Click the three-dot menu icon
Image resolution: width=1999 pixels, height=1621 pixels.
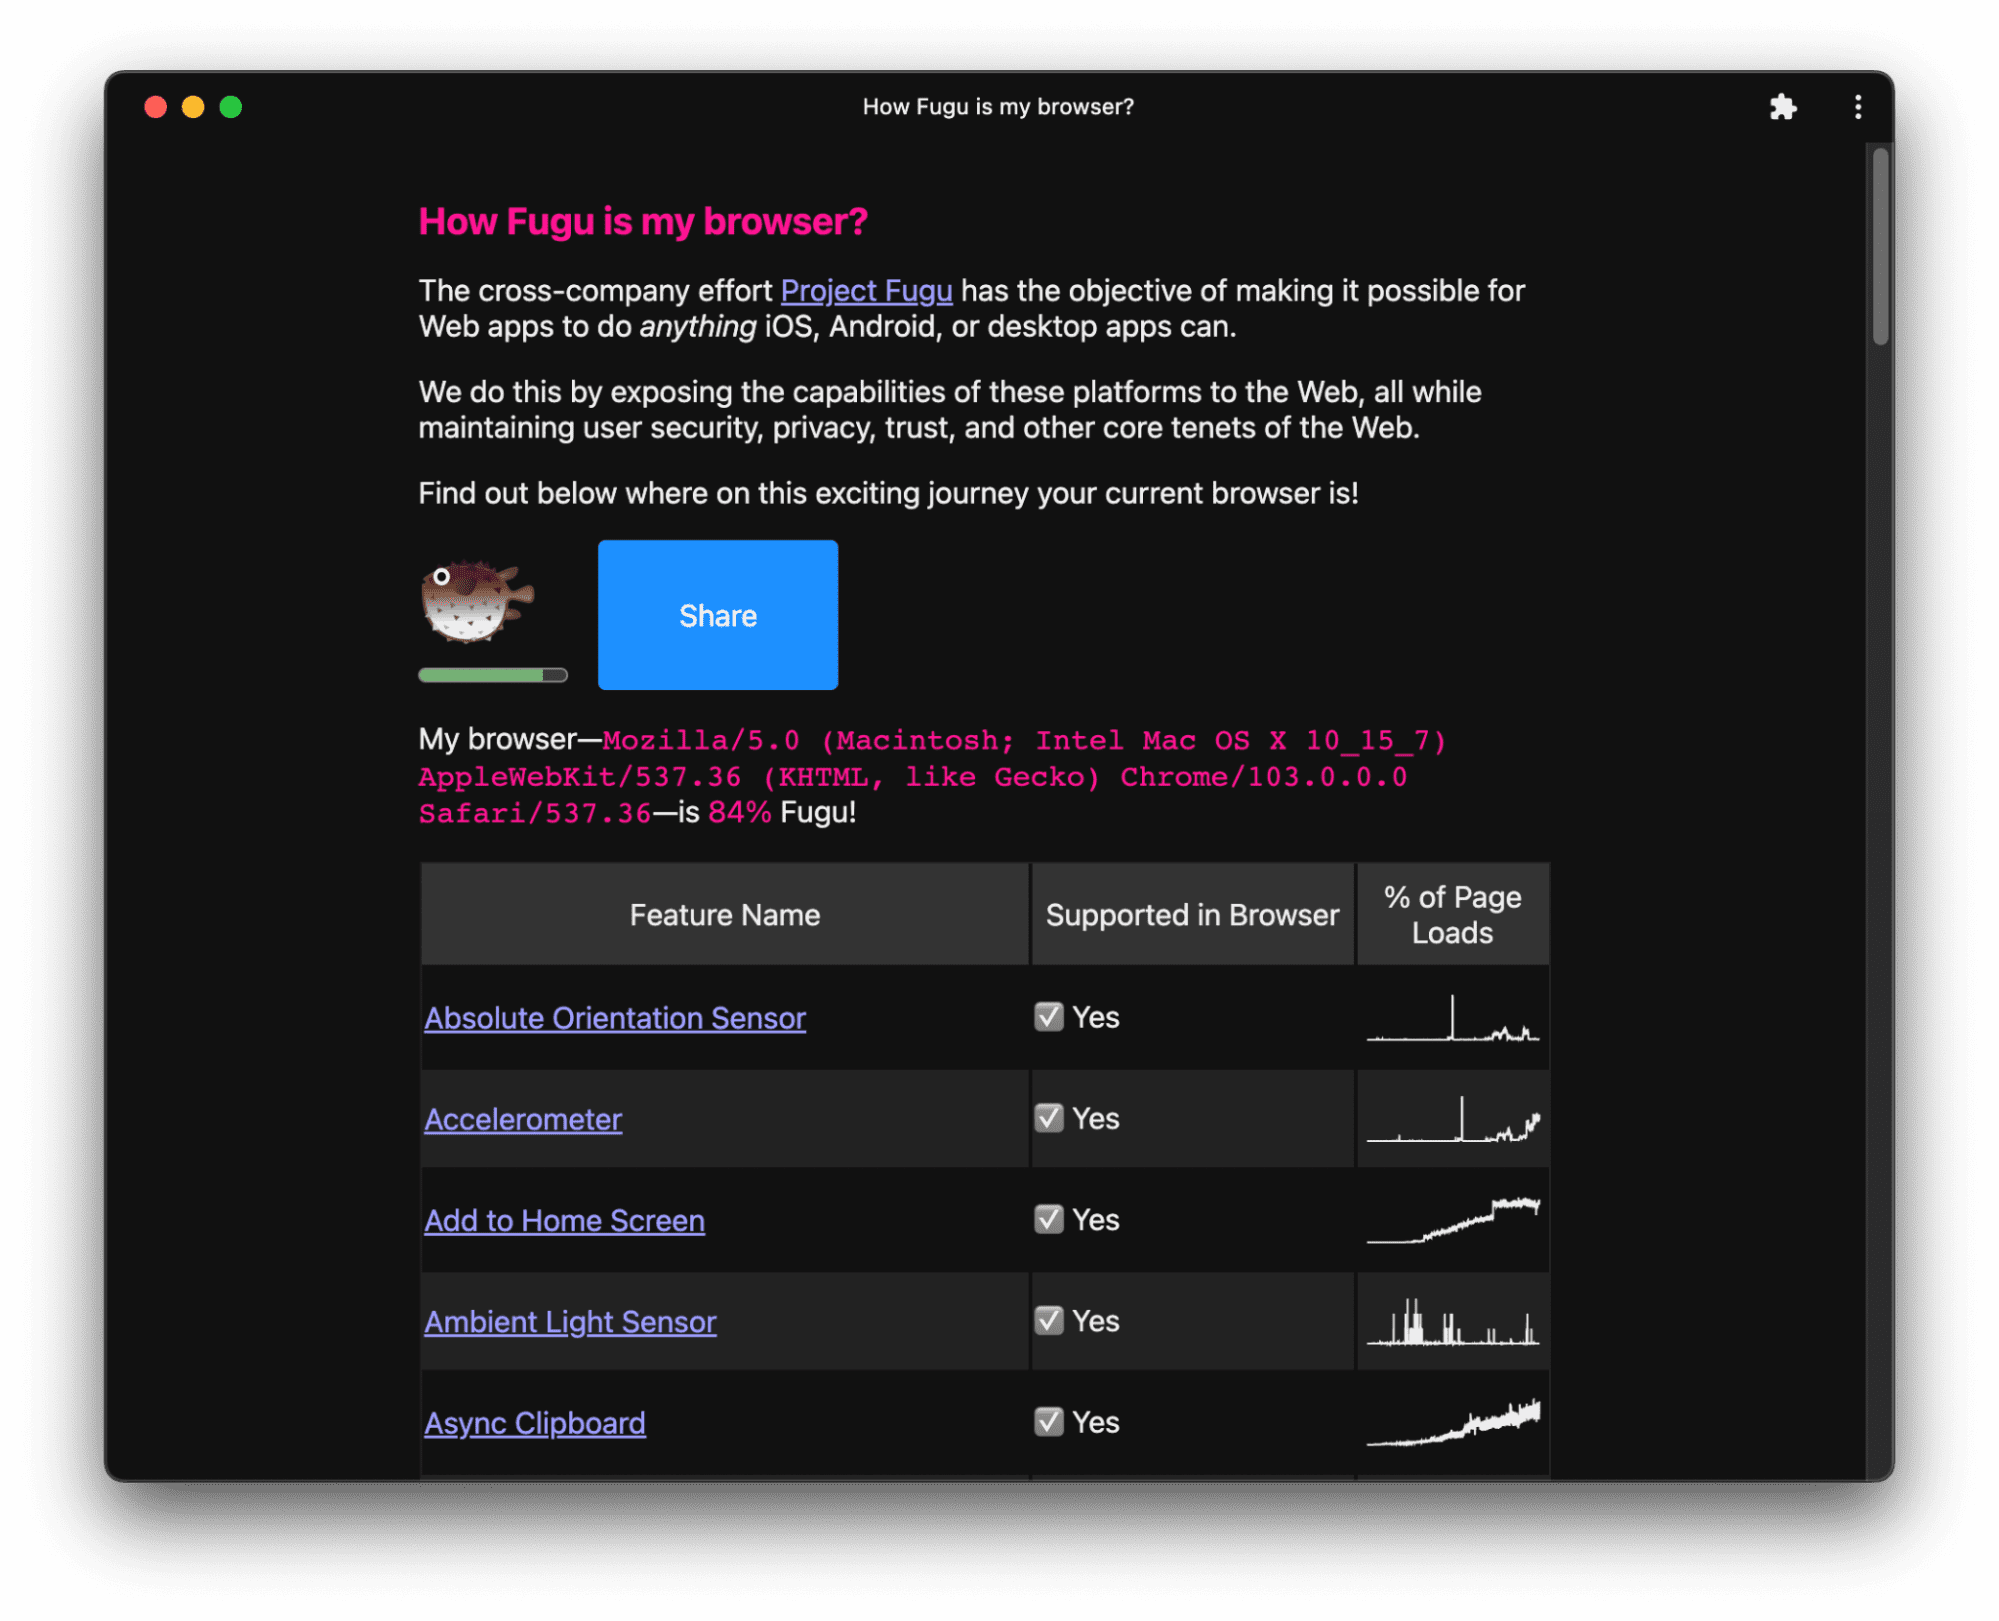(1857, 108)
